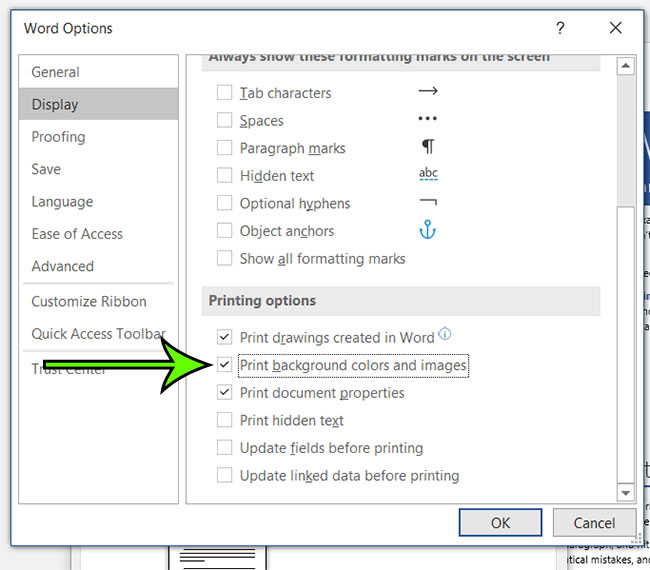Enable the Object anchors checkbox
The height and width of the screenshot is (570, 650).
tap(224, 230)
